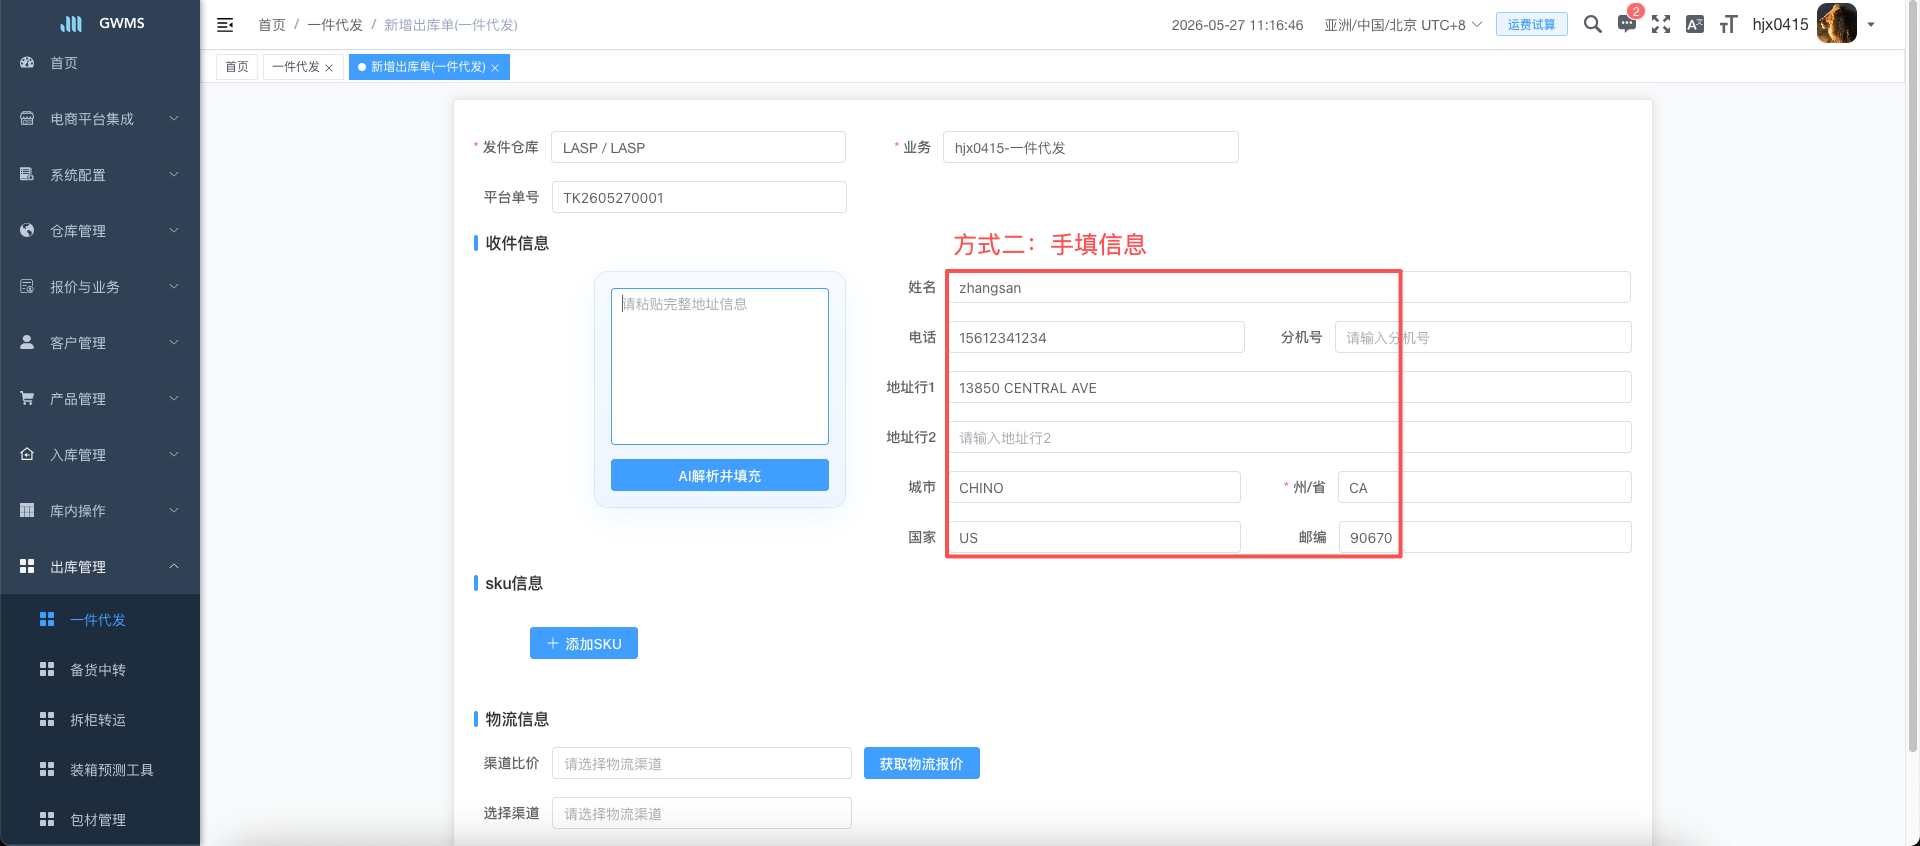Toggle the sidebar collapse hamburger icon

[x=225, y=25]
